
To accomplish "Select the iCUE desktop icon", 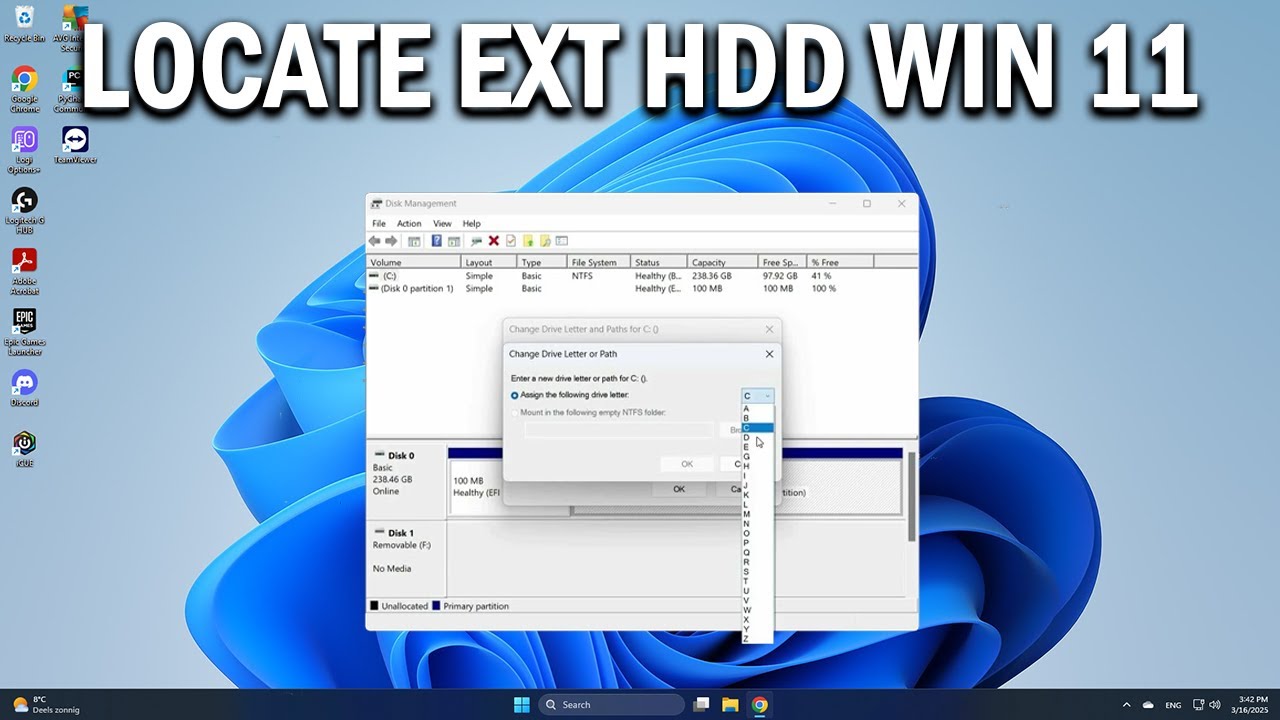I will pyautogui.click(x=24, y=449).
